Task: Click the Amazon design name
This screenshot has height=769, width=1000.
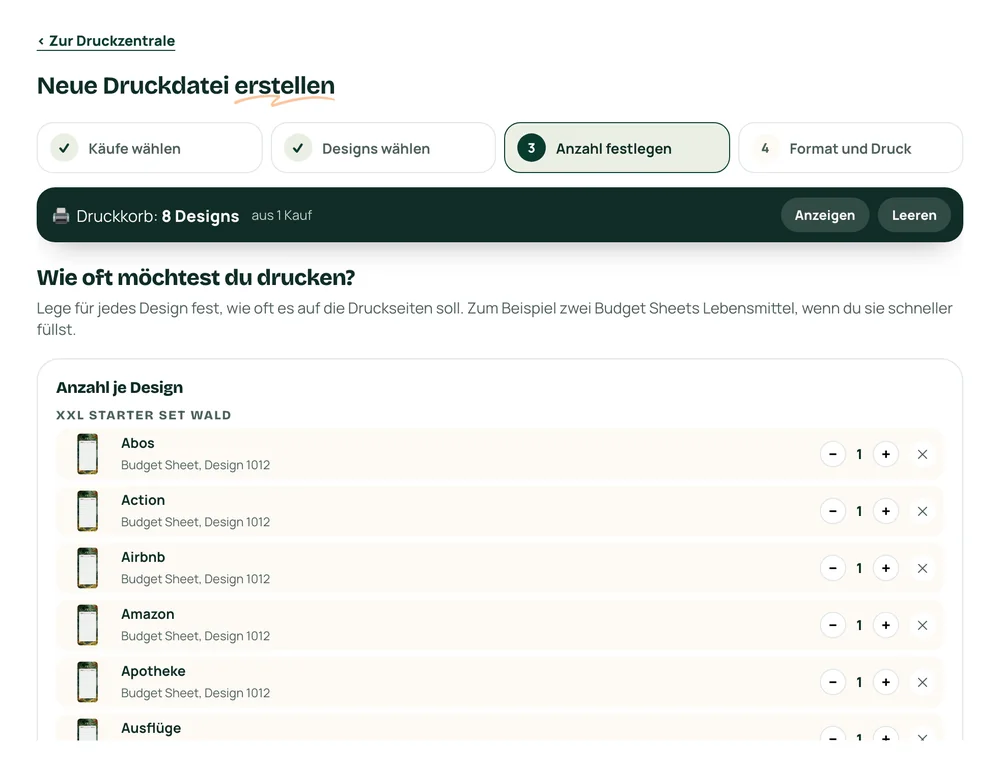Action: [x=147, y=614]
